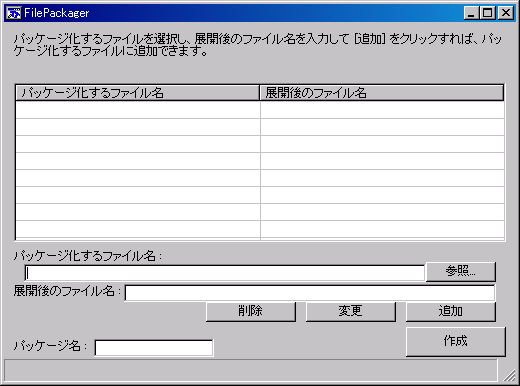Click the status bar at bottom
The image size is (520, 386).
251,370
